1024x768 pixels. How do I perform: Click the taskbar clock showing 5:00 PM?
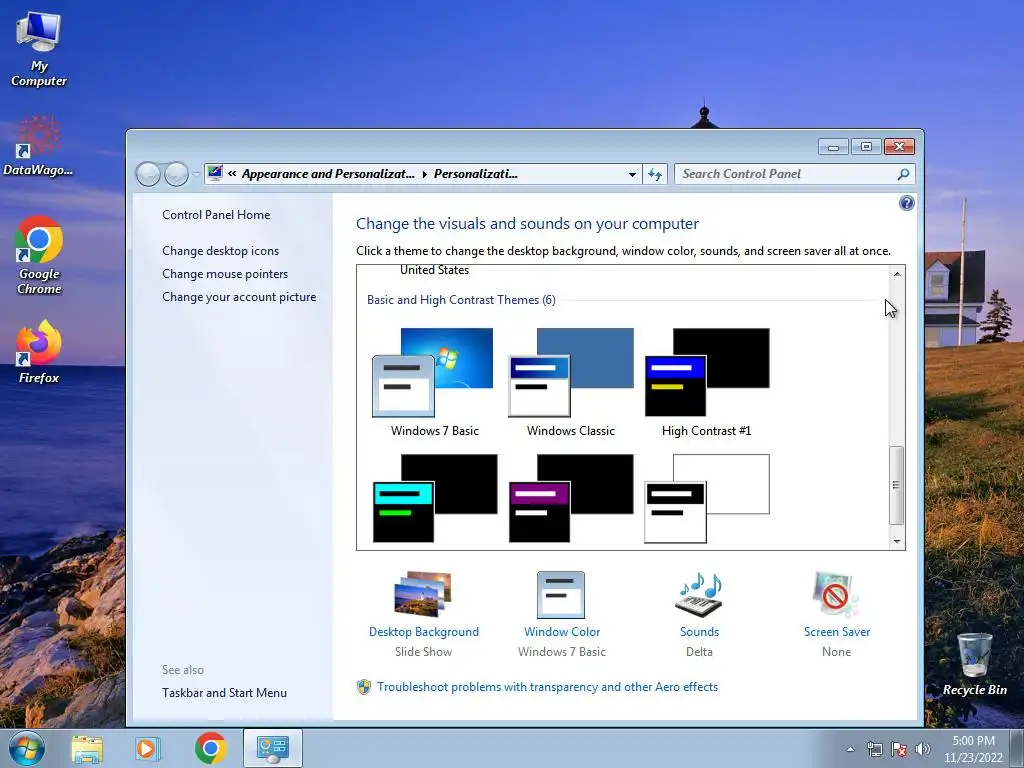[973, 749]
